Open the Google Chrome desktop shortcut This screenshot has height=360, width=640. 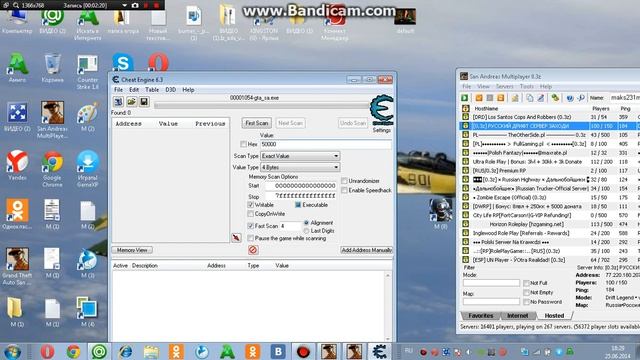point(52,168)
